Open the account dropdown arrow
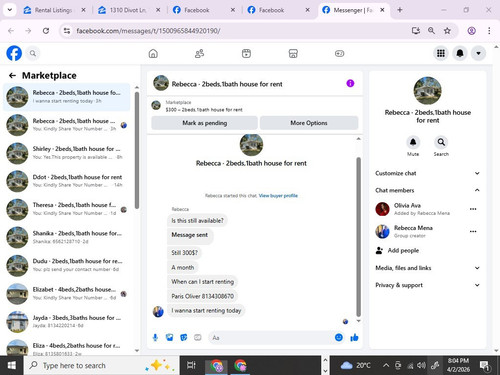 click(x=478, y=53)
